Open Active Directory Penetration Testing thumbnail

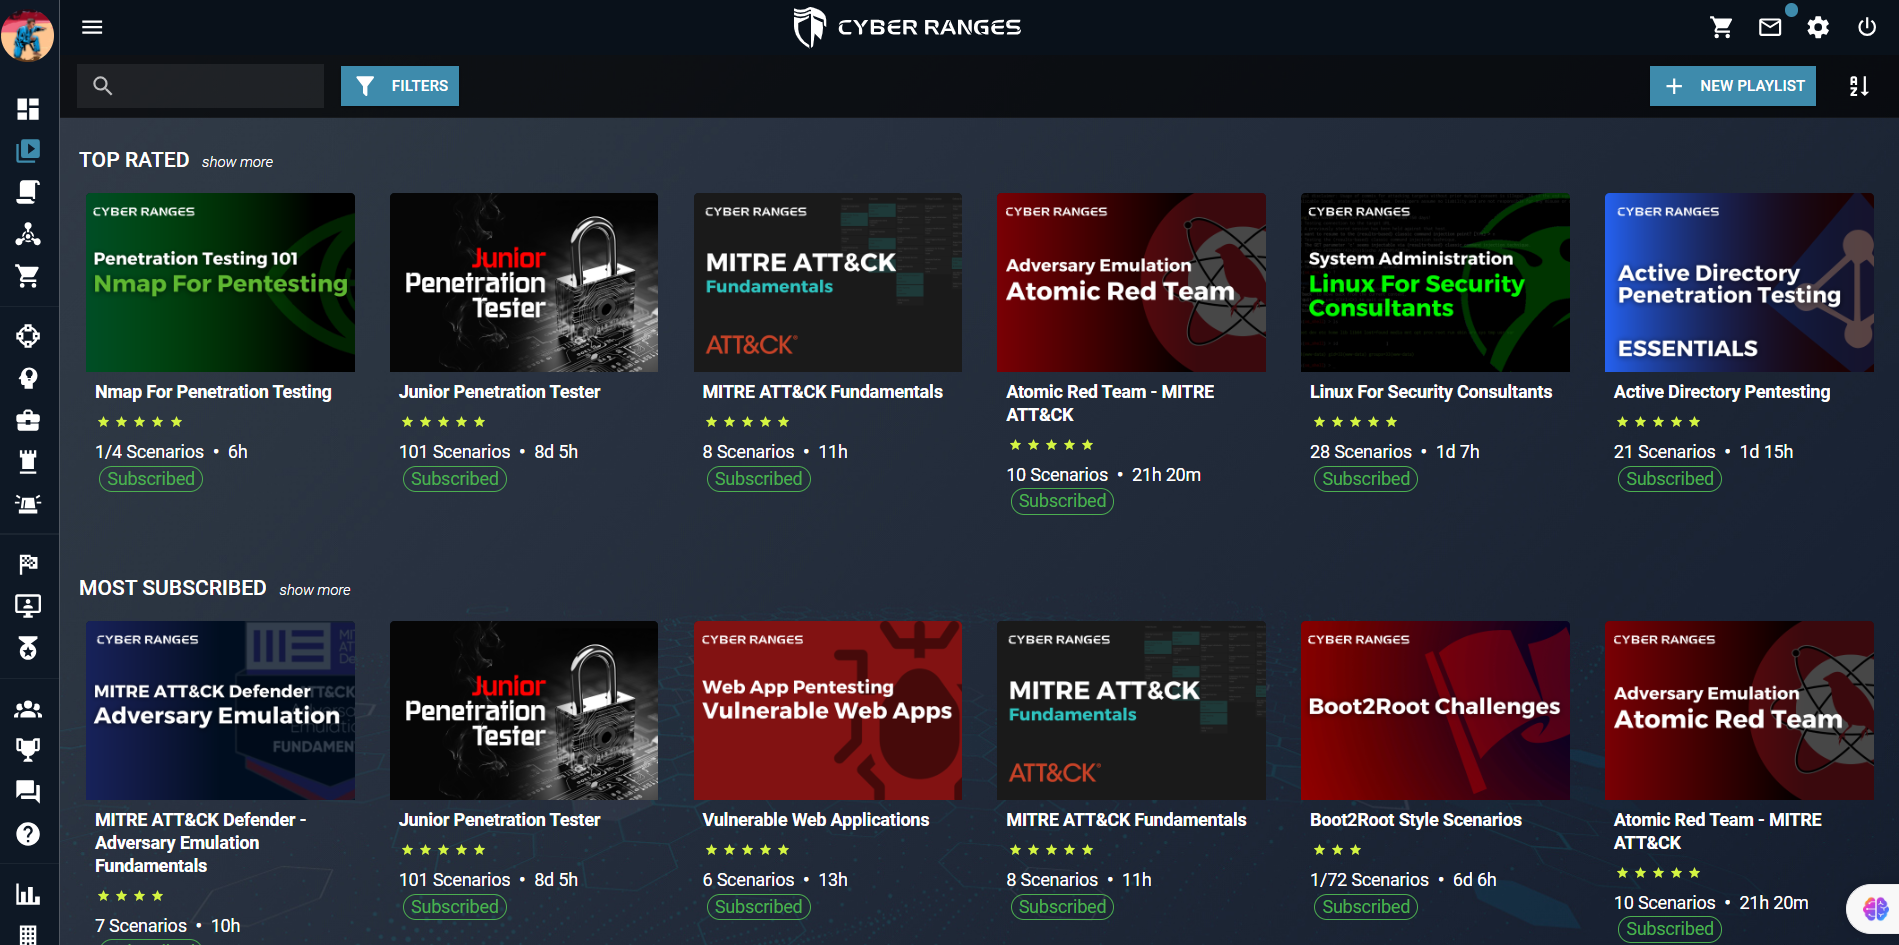[1739, 282]
